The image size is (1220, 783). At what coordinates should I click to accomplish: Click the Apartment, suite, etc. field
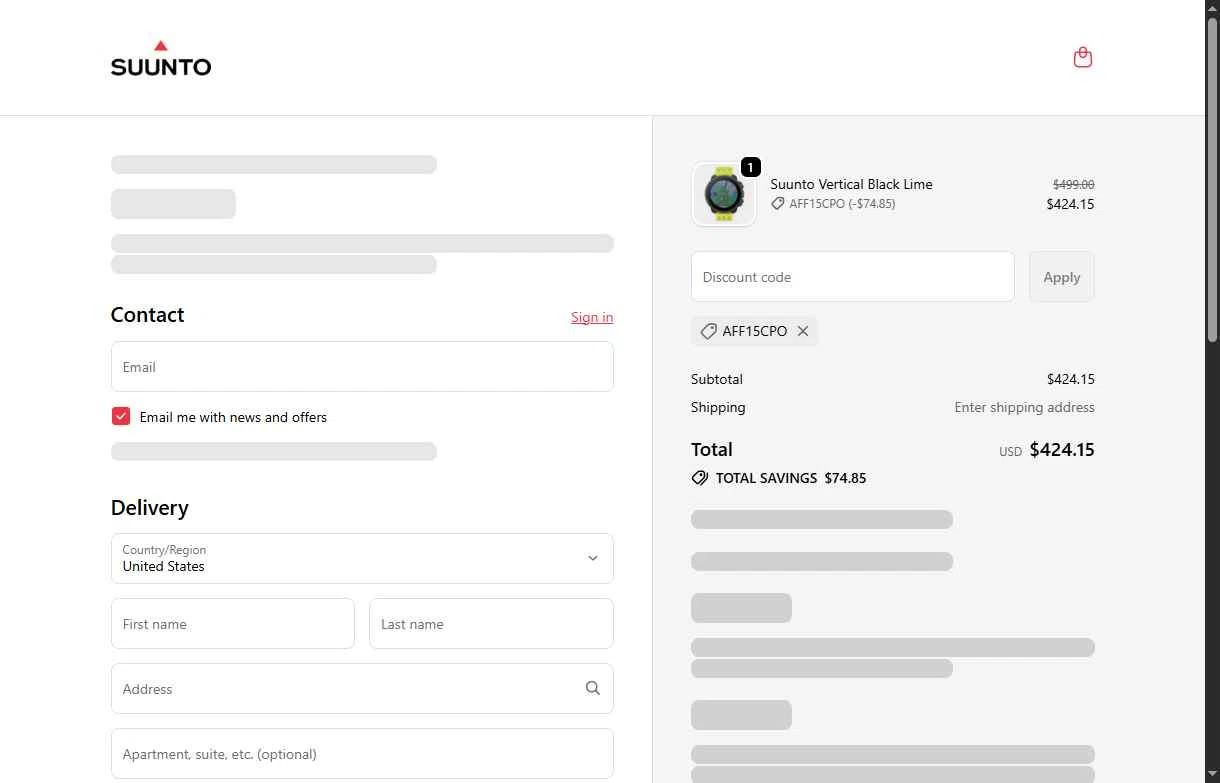[362, 754]
